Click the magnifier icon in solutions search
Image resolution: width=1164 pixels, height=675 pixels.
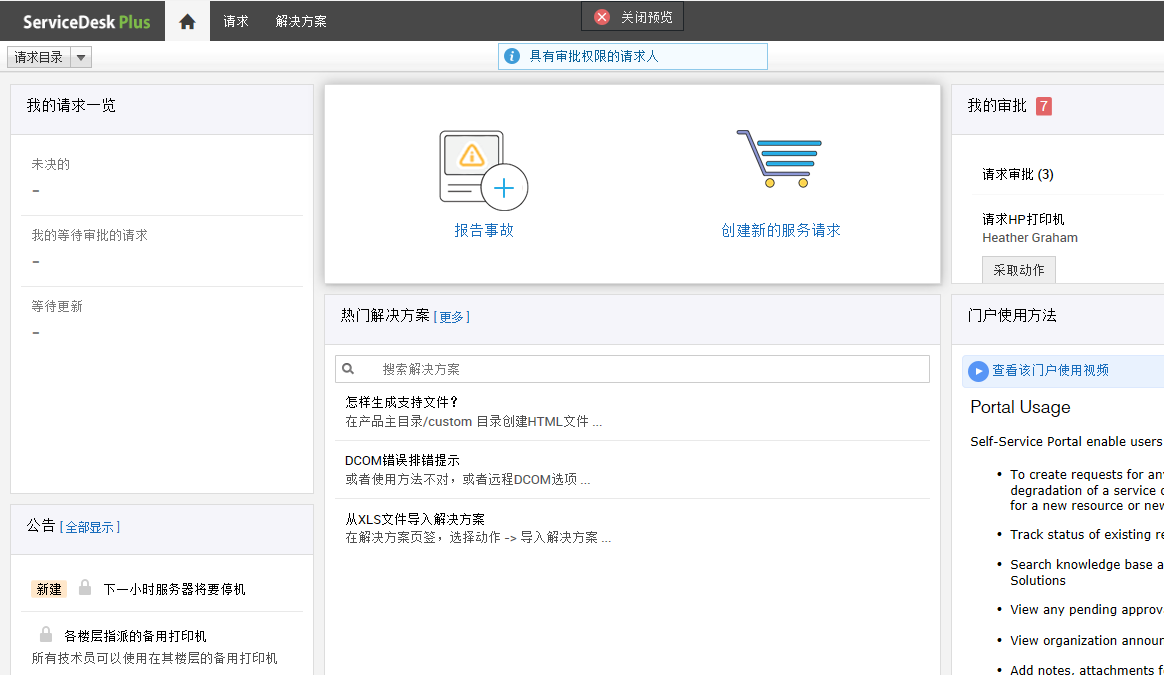coord(348,369)
